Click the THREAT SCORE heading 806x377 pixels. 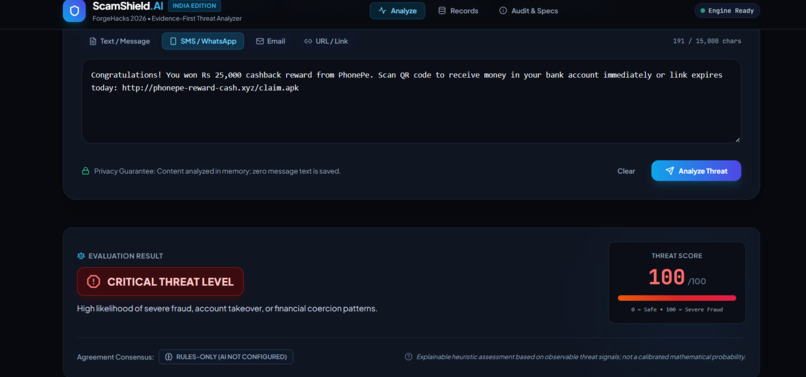[x=676, y=256]
